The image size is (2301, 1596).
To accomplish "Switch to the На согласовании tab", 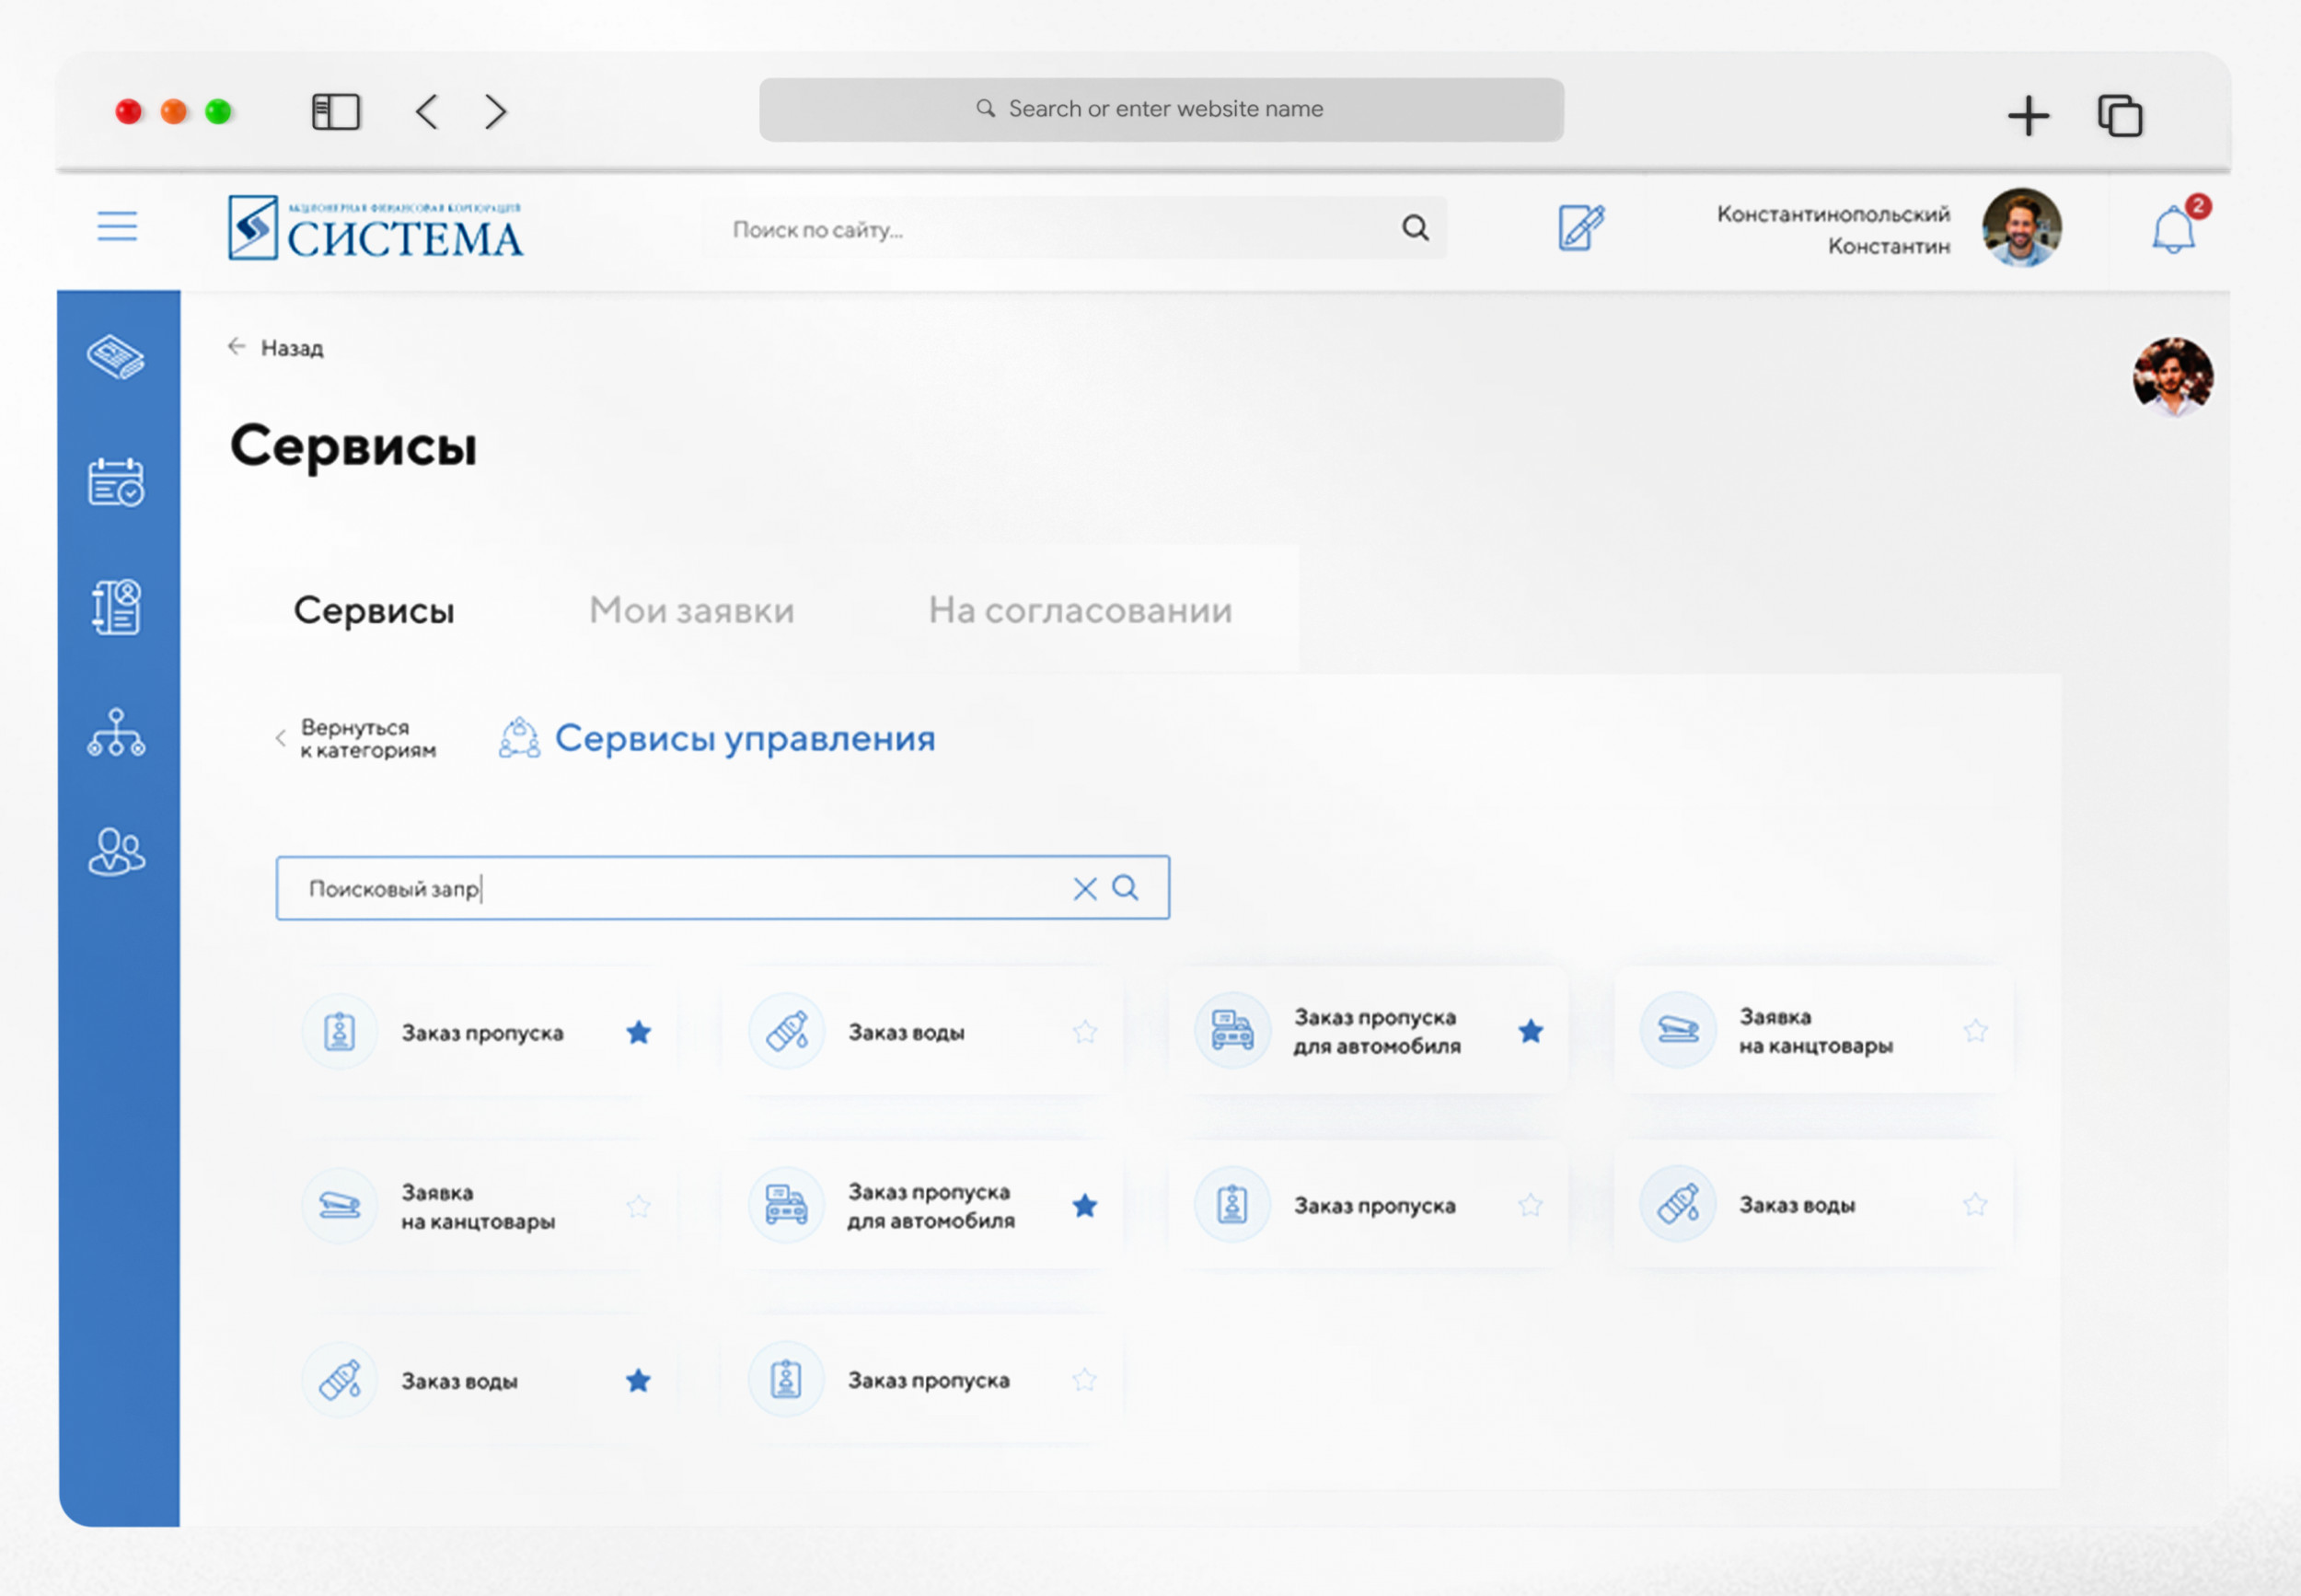I will pyautogui.click(x=1080, y=610).
